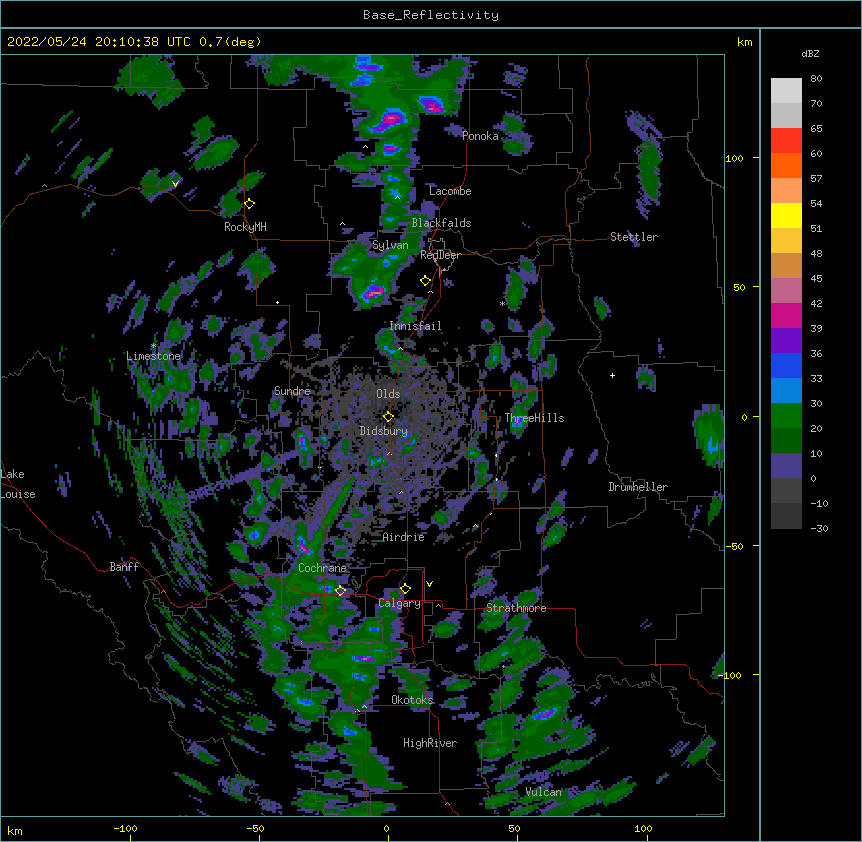The image size is (862, 842).
Task: Click the Okotoks town label
Action: [412, 700]
